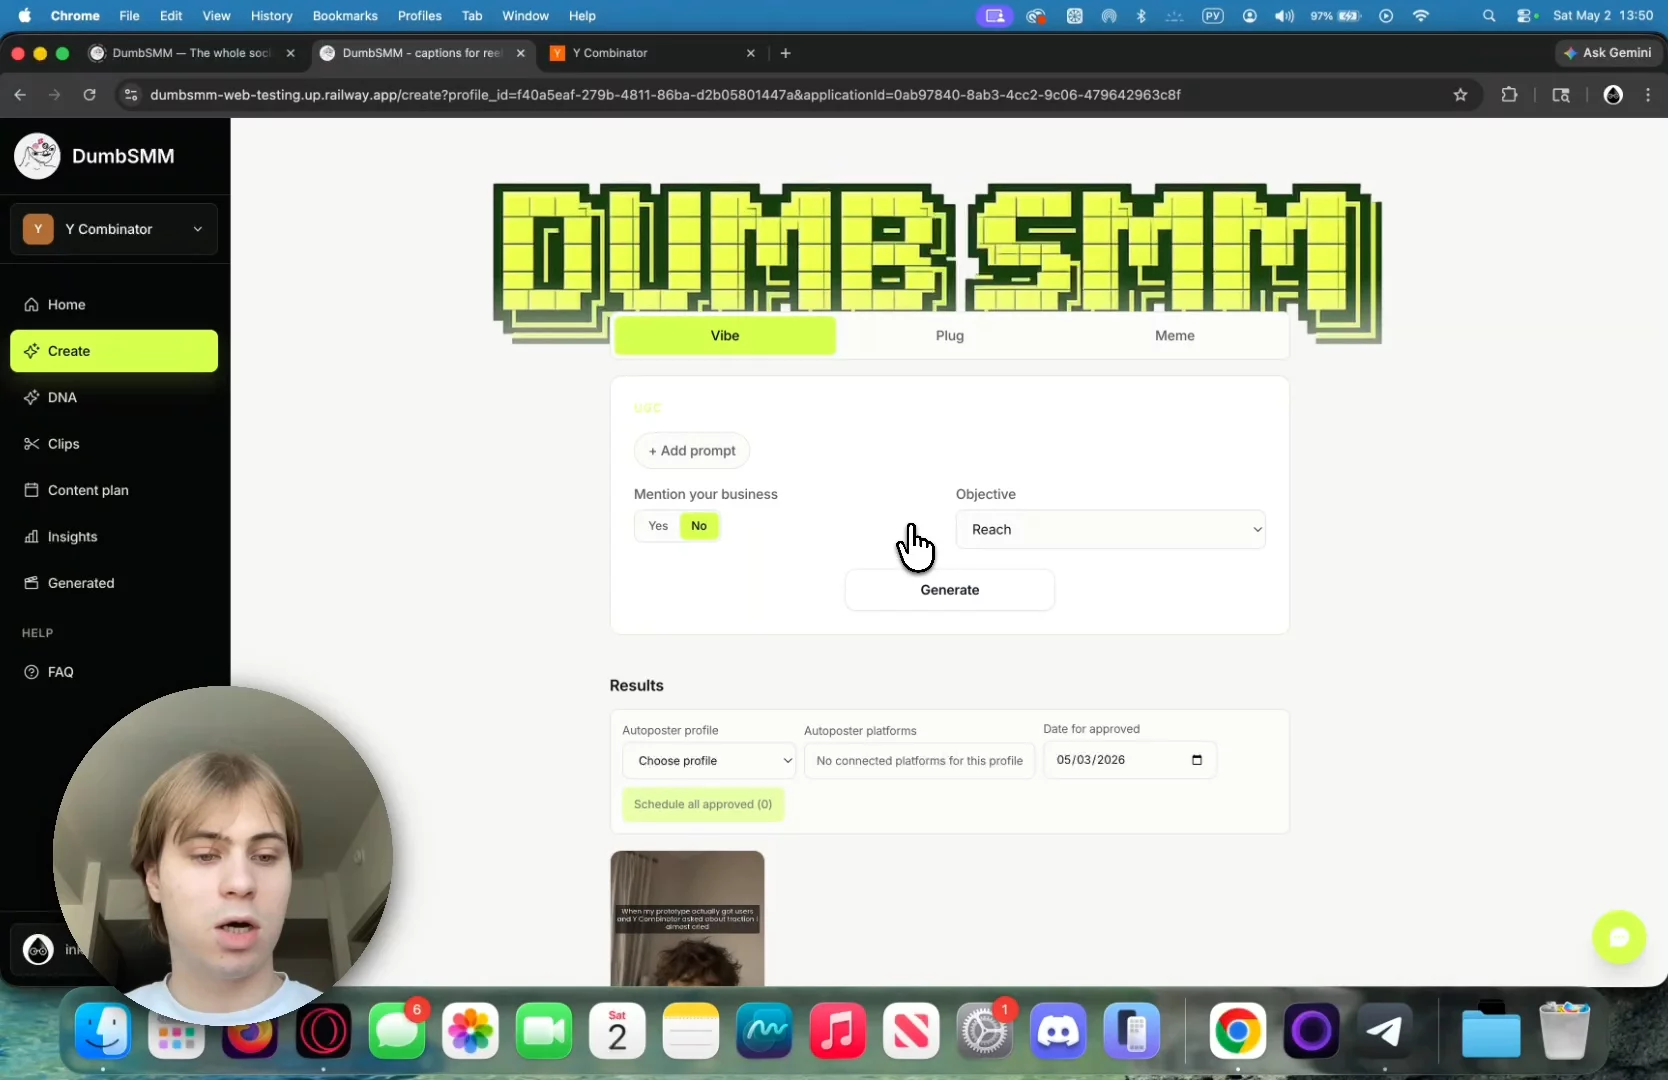
Task: Open Chrome profile avatar
Action: pos(1612,94)
